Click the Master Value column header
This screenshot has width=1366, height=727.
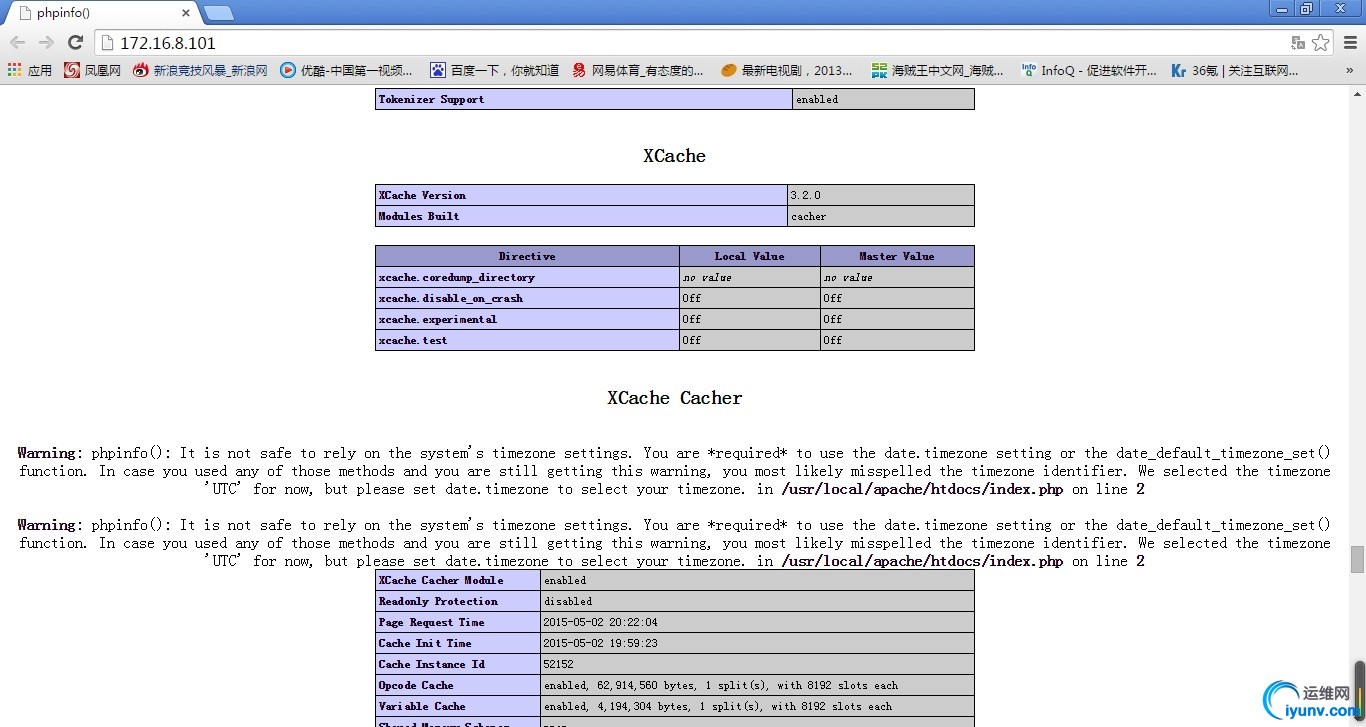click(x=897, y=256)
